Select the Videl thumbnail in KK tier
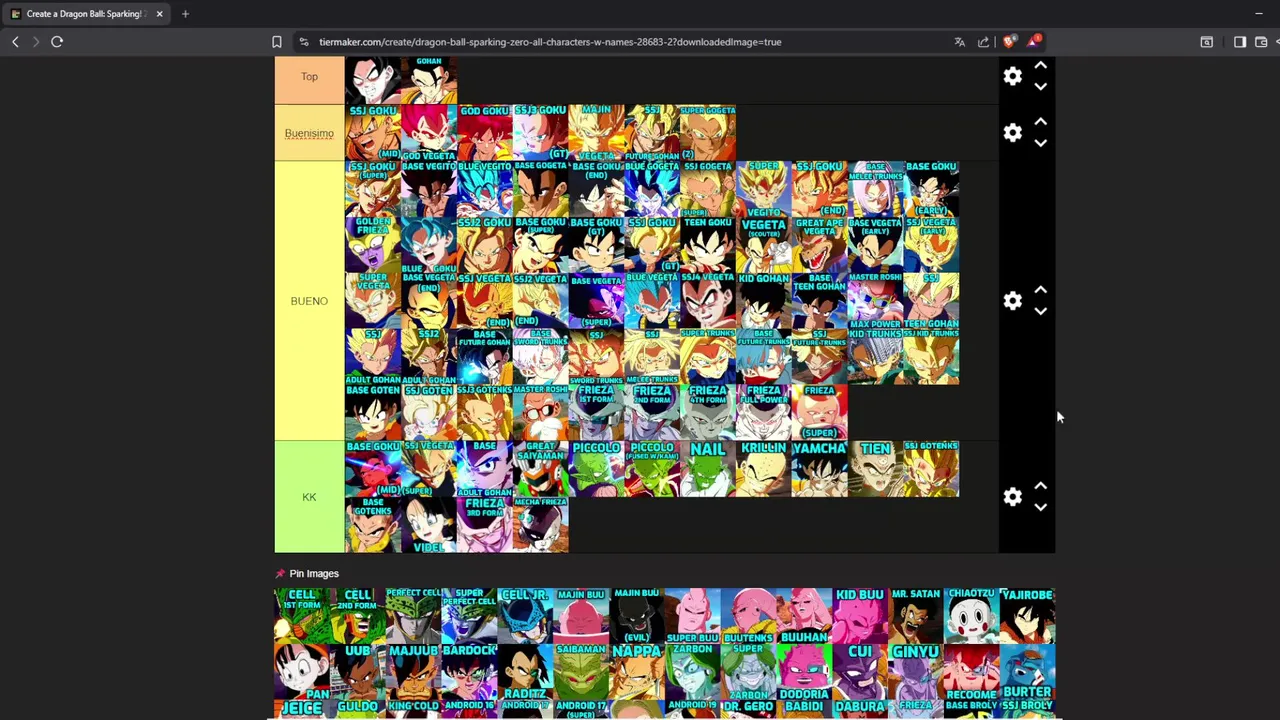The height and width of the screenshot is (720, 1280). pyautogui.click(x=429, y=525)
